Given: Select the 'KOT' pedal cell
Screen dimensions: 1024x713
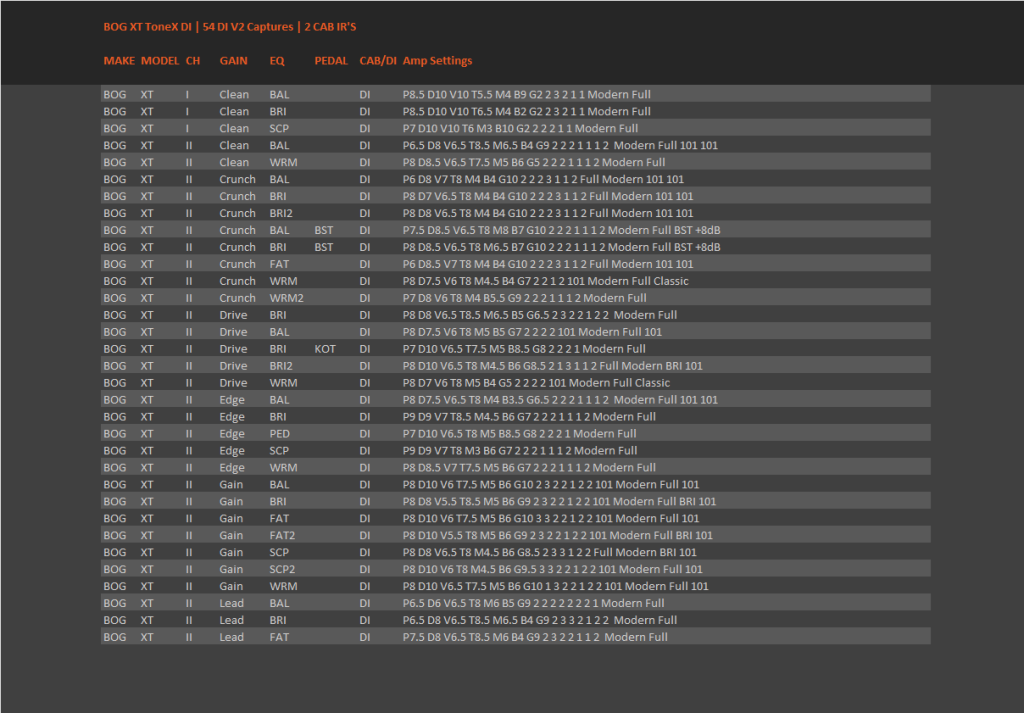Looking at the screenshot, I should pyautogui.click(x=325, y=349).
